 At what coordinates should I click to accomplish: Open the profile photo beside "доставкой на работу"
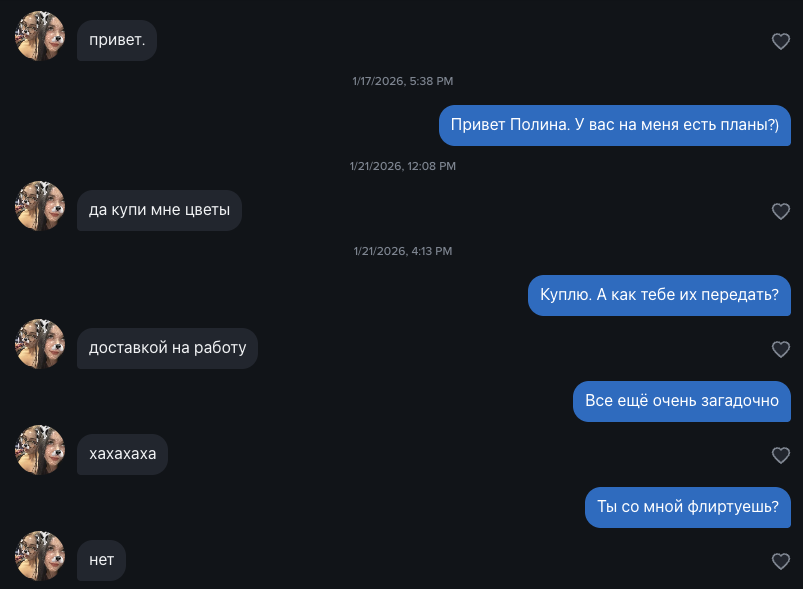click(40, 344)
